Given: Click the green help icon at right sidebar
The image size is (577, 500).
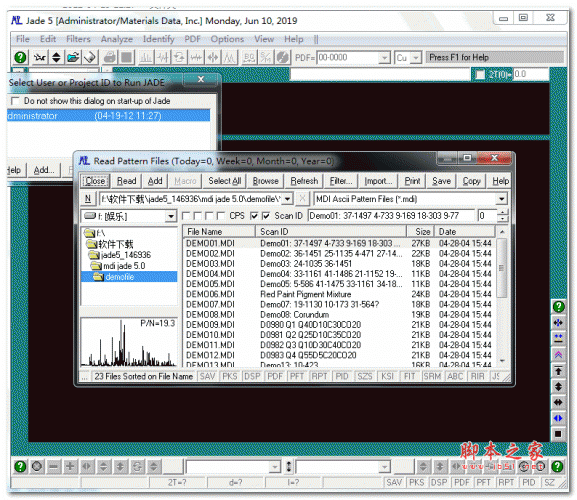Looking at the screenshot, I should pyautogui.click(x=559, y=306).
